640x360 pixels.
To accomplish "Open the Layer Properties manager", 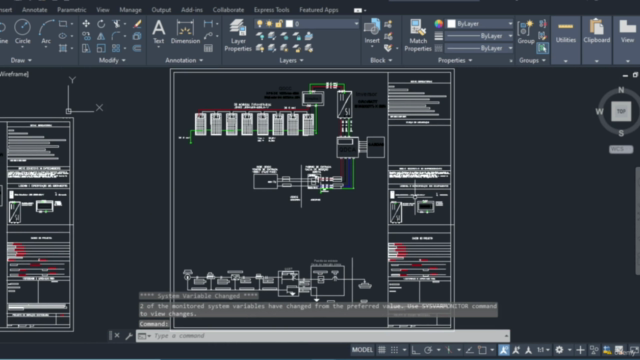I will [x=238, y=35].
